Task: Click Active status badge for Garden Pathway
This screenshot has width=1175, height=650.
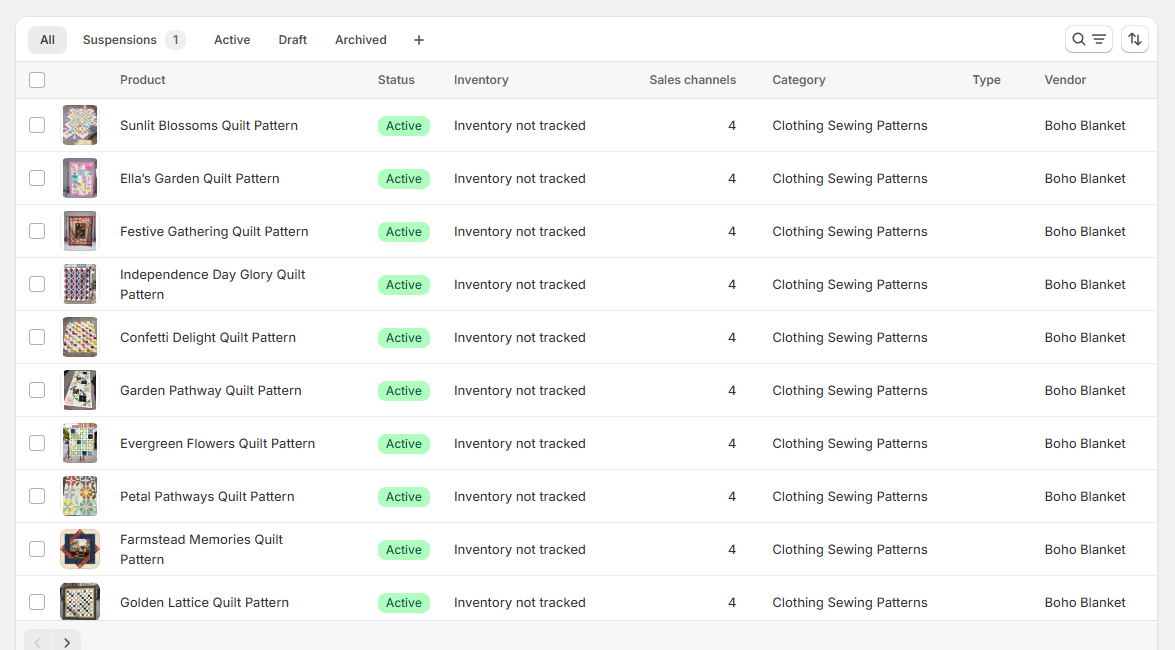Action: click(x=403, y=391)
